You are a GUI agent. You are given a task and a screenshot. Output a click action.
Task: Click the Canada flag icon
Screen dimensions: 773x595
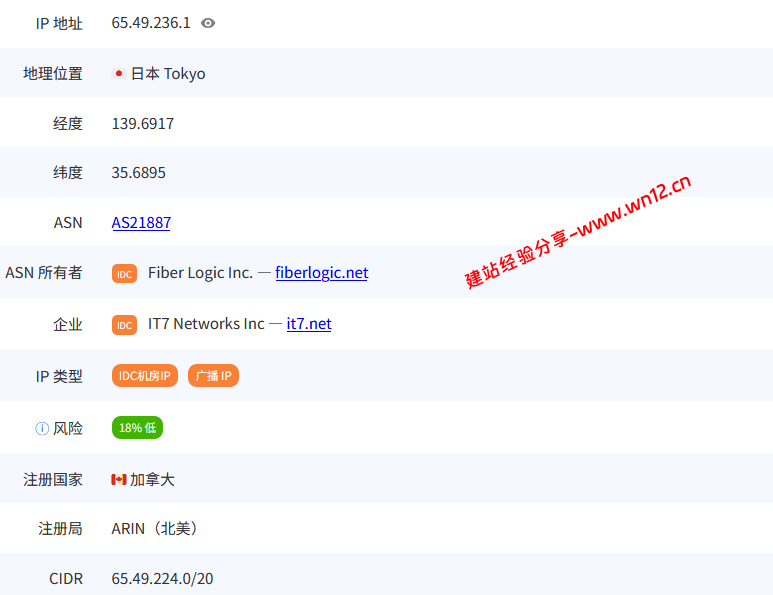click(x=118, y=479)
